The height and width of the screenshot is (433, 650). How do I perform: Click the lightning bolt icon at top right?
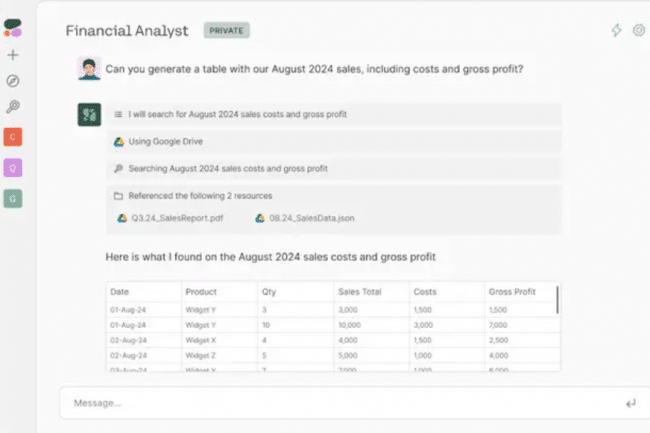pos(616,30)
